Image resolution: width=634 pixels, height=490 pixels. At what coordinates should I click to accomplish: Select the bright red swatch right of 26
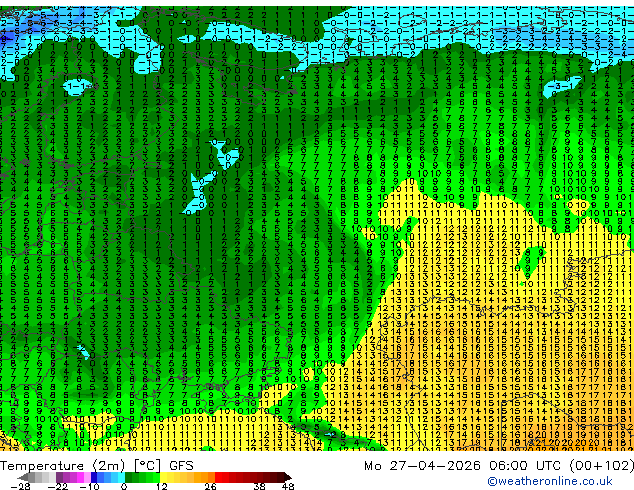(218, 477)
